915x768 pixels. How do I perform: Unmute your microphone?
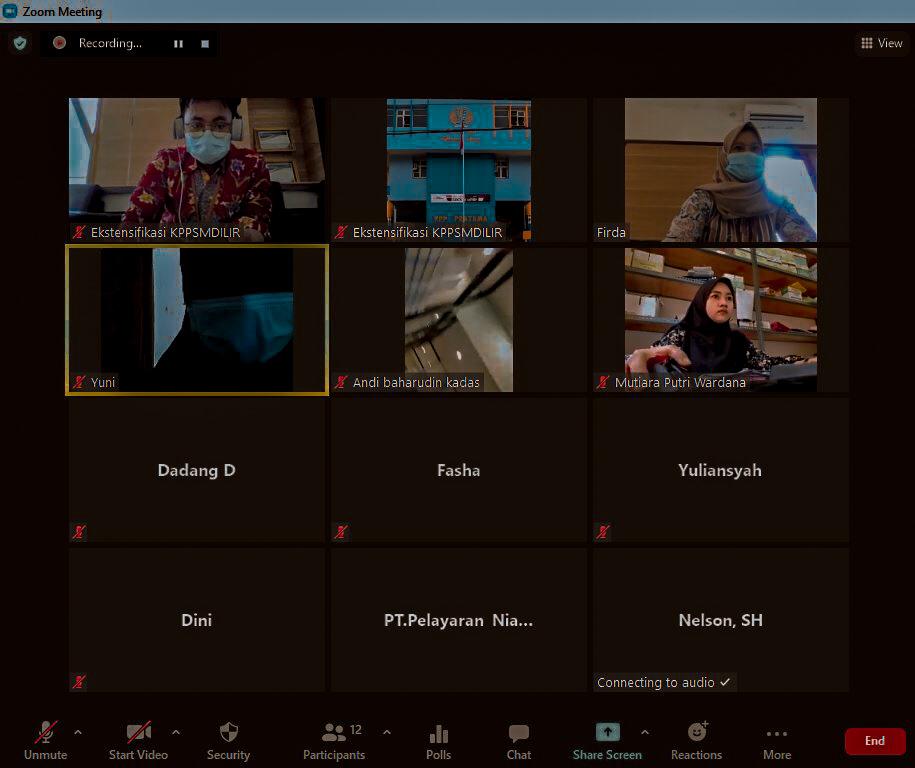[46, 740]
